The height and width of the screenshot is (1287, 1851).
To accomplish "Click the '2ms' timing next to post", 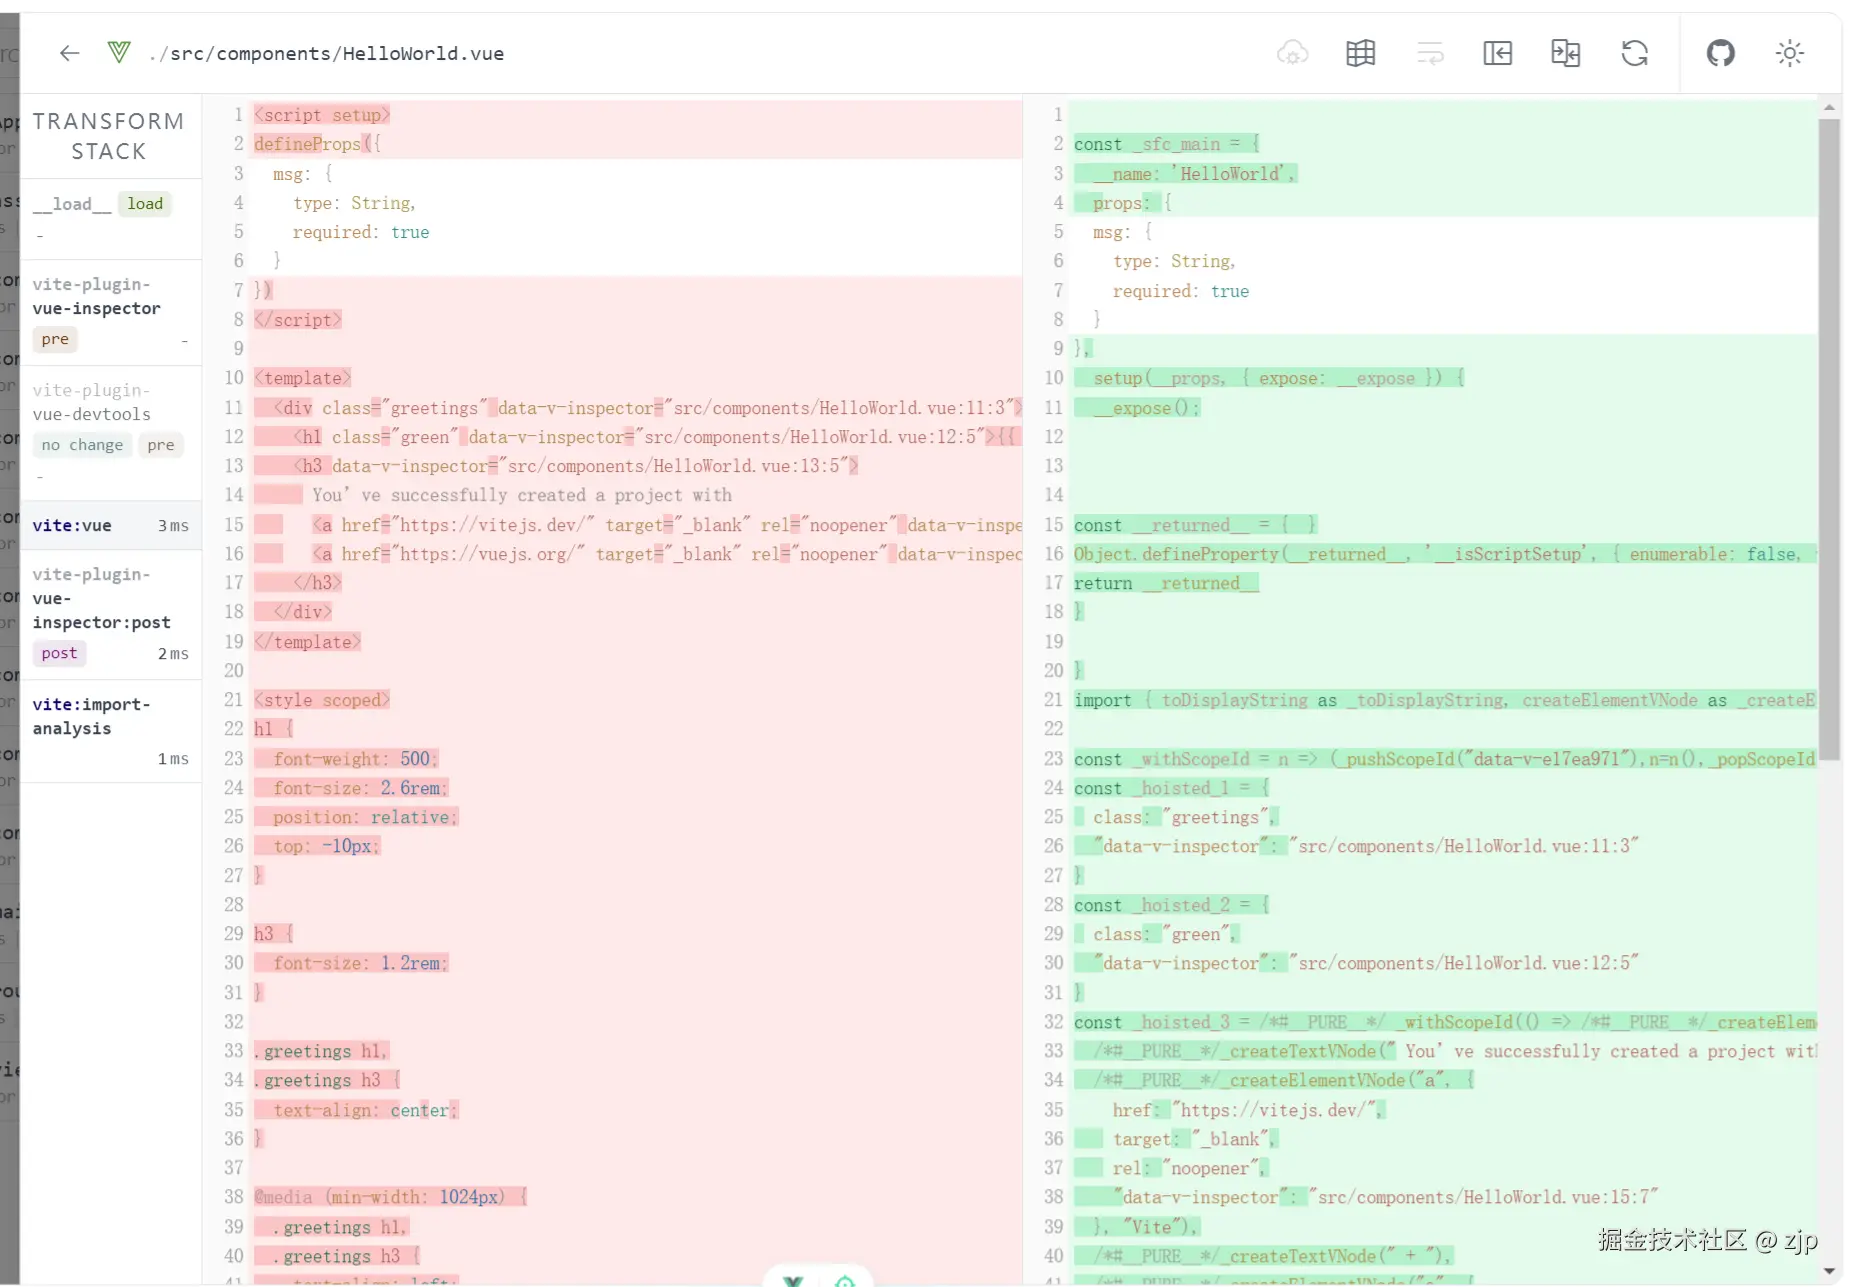I will 173,654.
